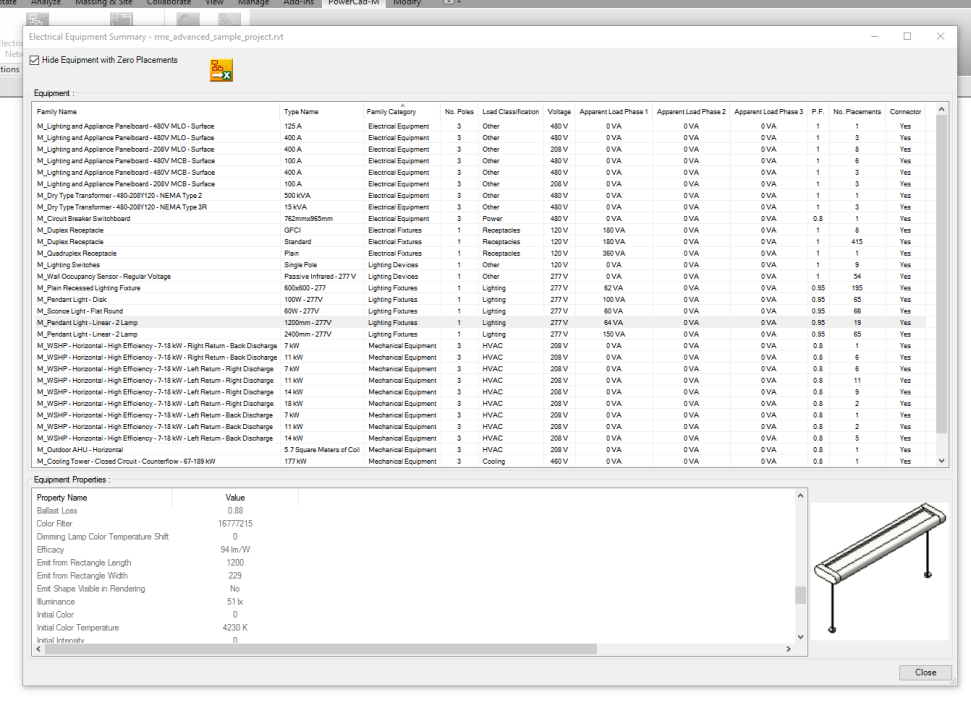Click the Apparent Load Phase 2 header
The height and width of the screenshot is (723, 971).
point(691,111)
